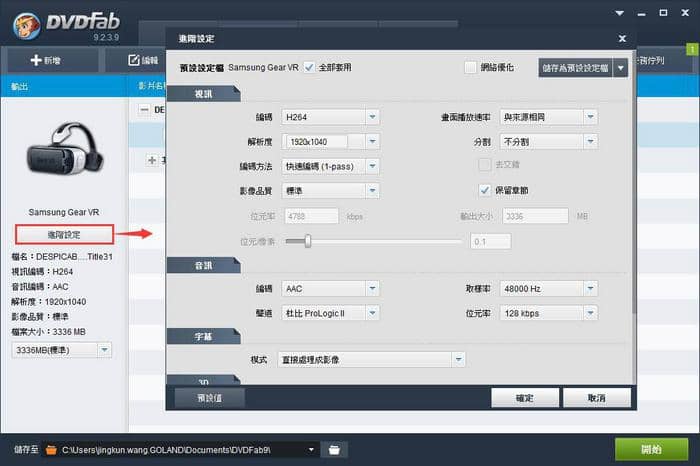Open the 取樣率 48000 Hz dropdown
The width and height of the screenshot is (700, 466).
tap(549, 289)
